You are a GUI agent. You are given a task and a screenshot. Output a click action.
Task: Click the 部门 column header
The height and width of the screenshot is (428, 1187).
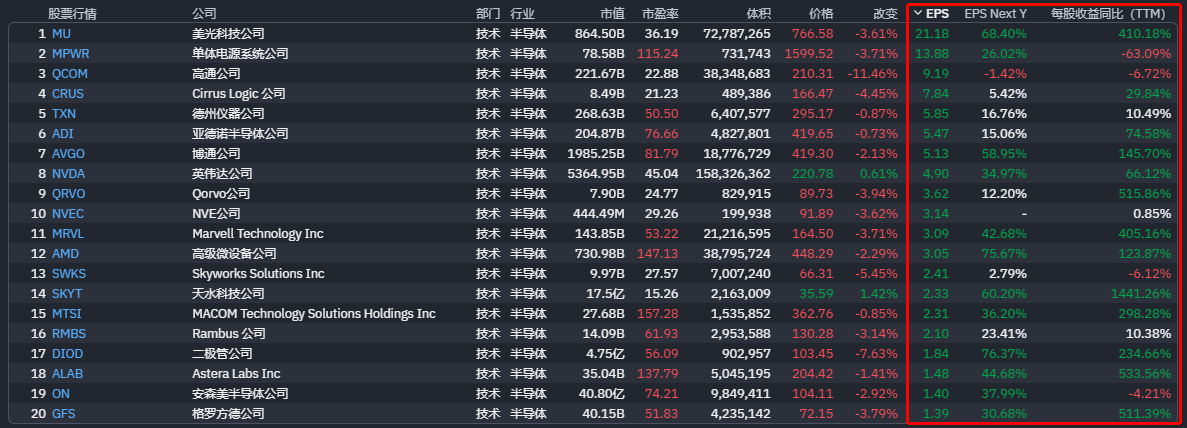[x=488, y=13]
